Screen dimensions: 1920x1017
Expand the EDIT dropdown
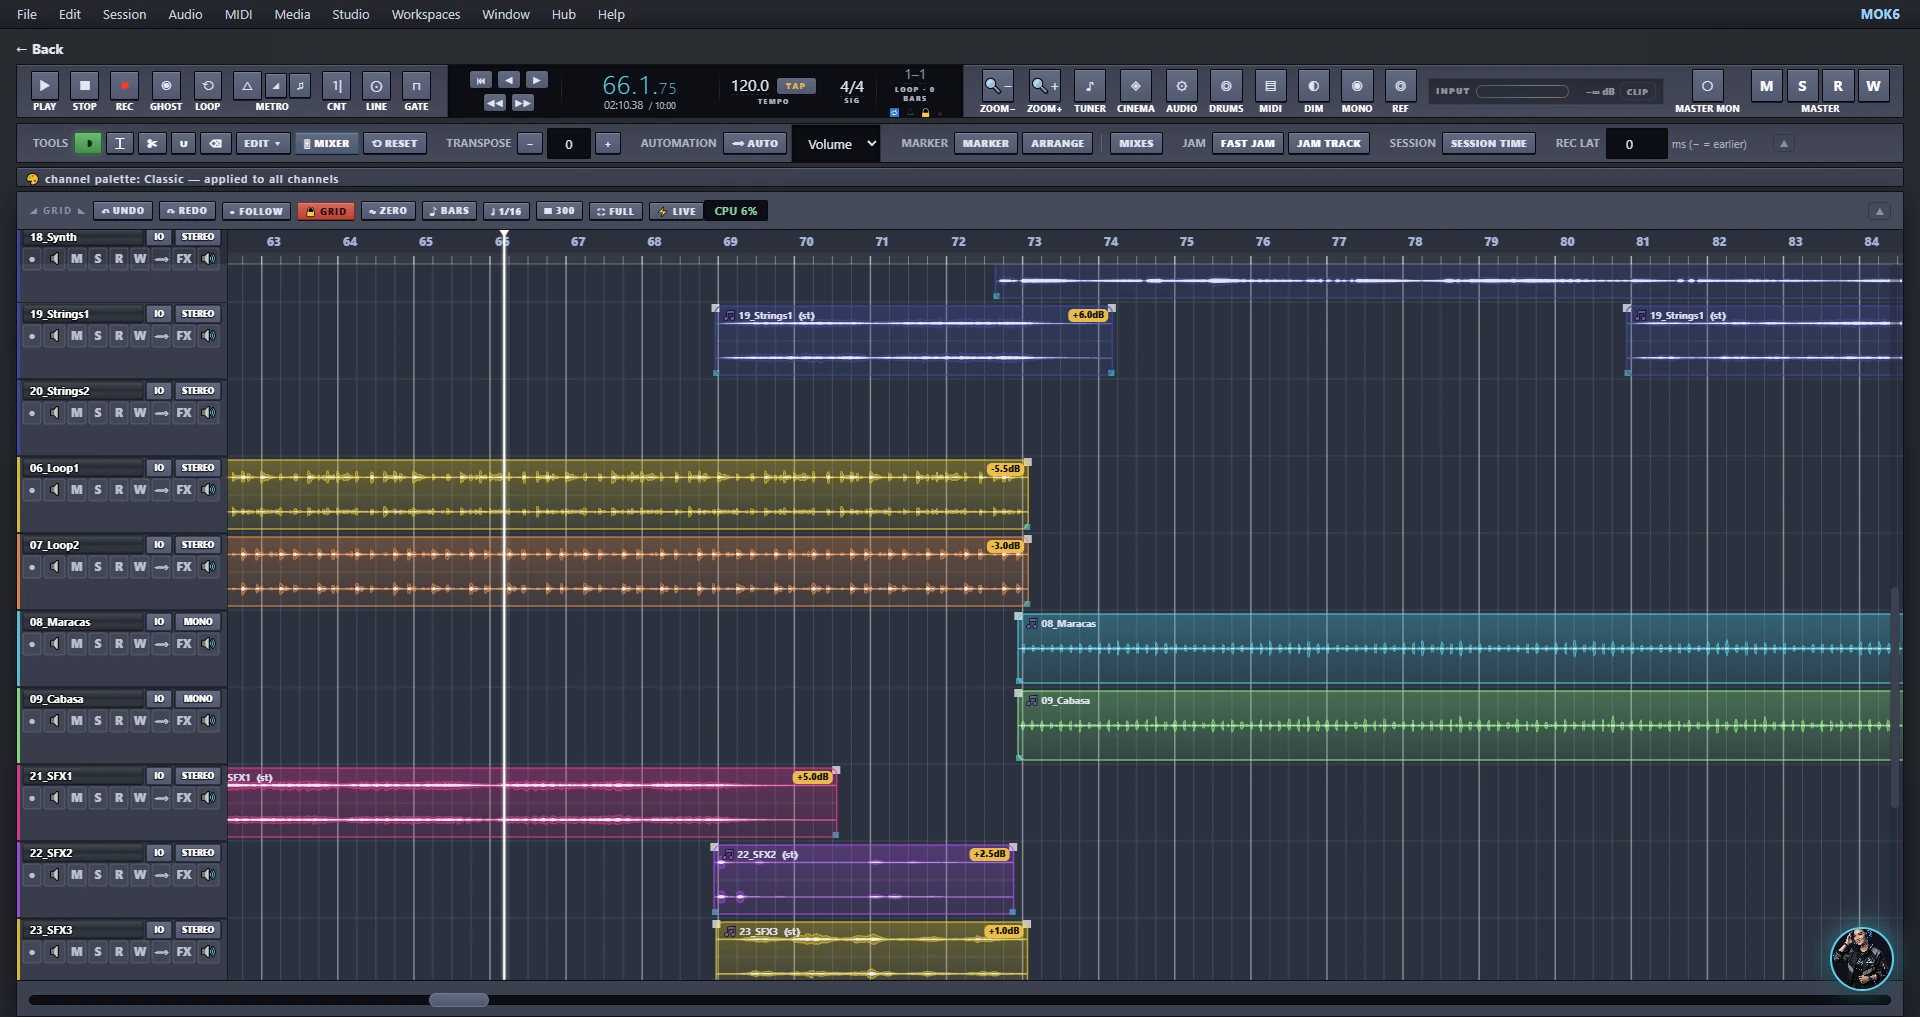[x=263, y=143]
